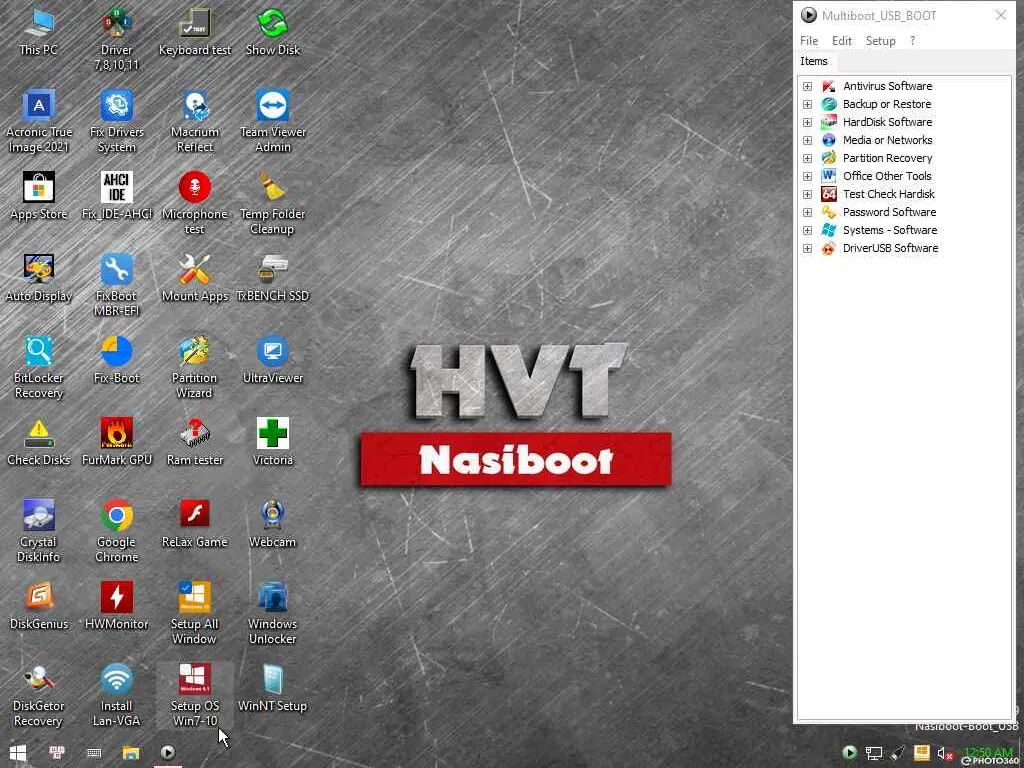The image size is (1024, 768).
Task: Select the WinNT Setup icon
Action: pos(272,688)
